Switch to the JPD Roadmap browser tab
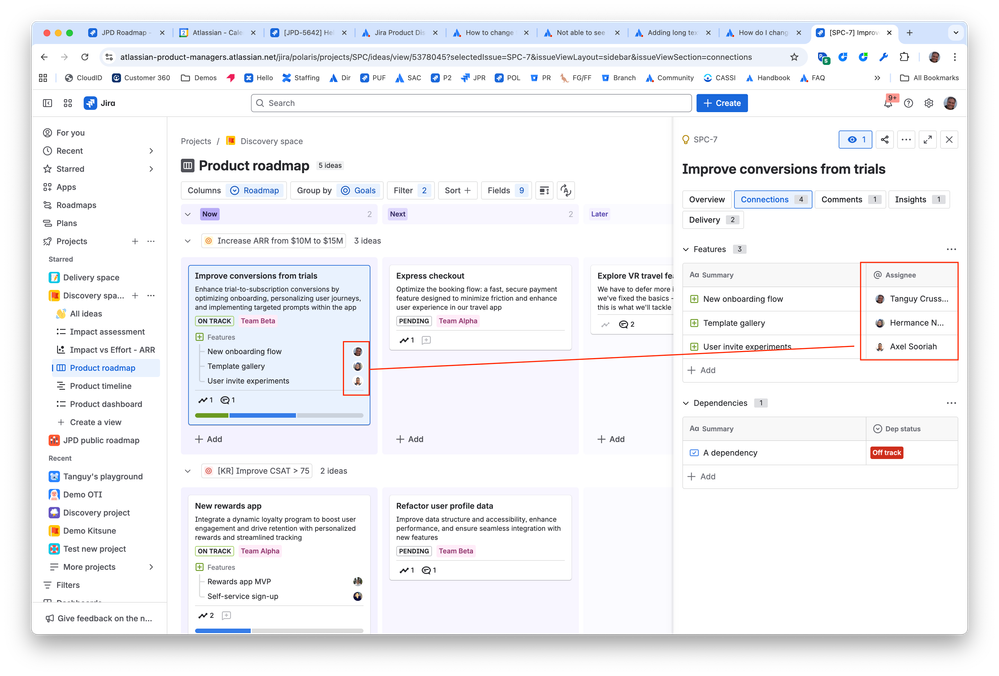999x676 pixels. point(124,32)
